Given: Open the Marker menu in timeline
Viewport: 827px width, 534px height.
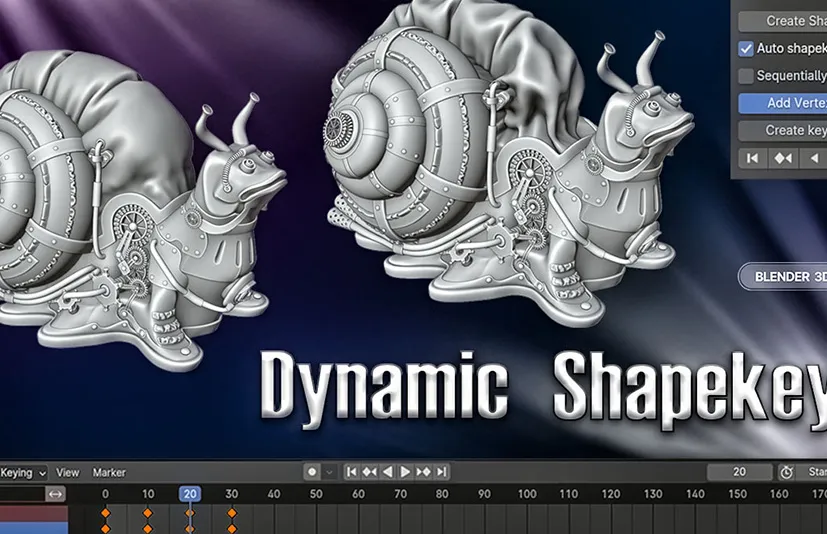Looking at the screenshot, I should tap(109, 472).
